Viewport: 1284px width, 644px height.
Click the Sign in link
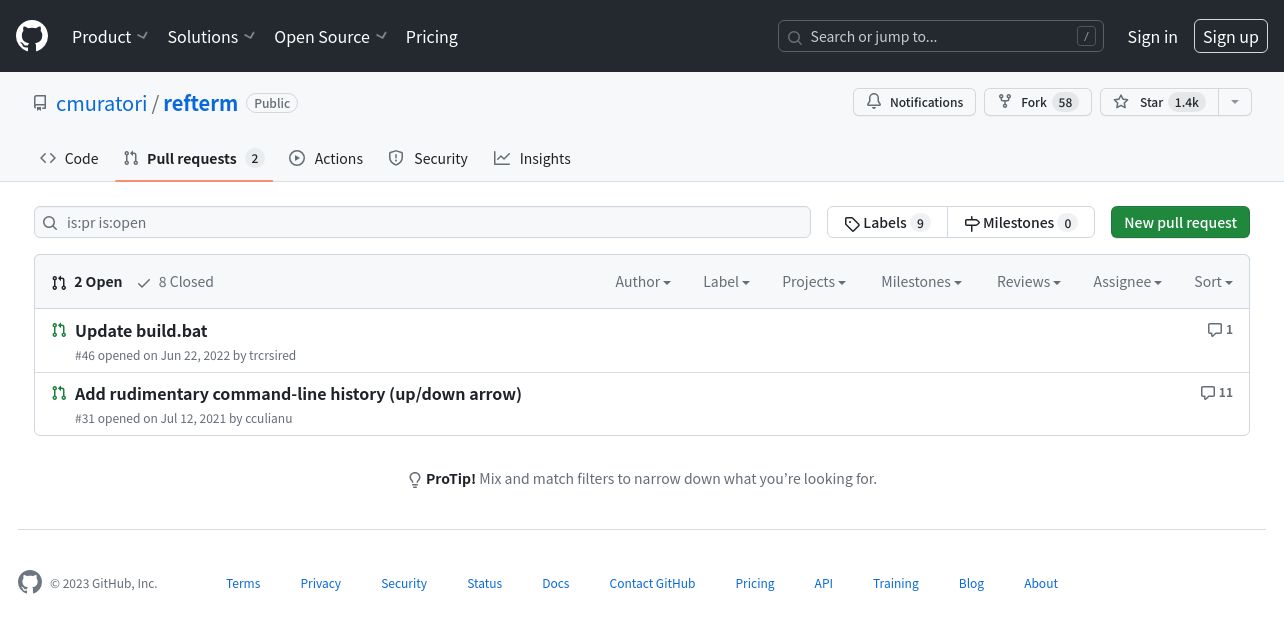[1152, 37]
